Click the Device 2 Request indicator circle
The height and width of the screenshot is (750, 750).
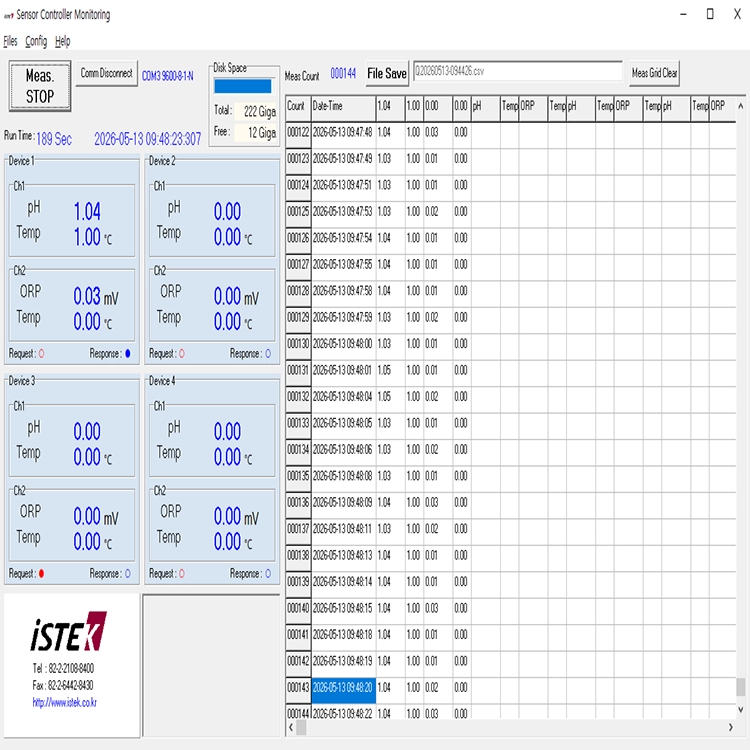tap(182, 353)
